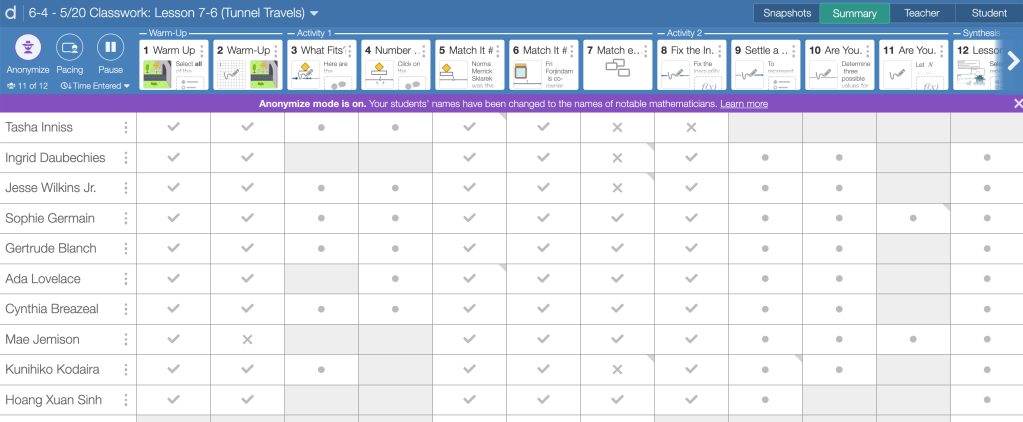This screenshot has width=1023, height=422.
Task: Go to next screens with right arrow
Action: point(1013,58)
